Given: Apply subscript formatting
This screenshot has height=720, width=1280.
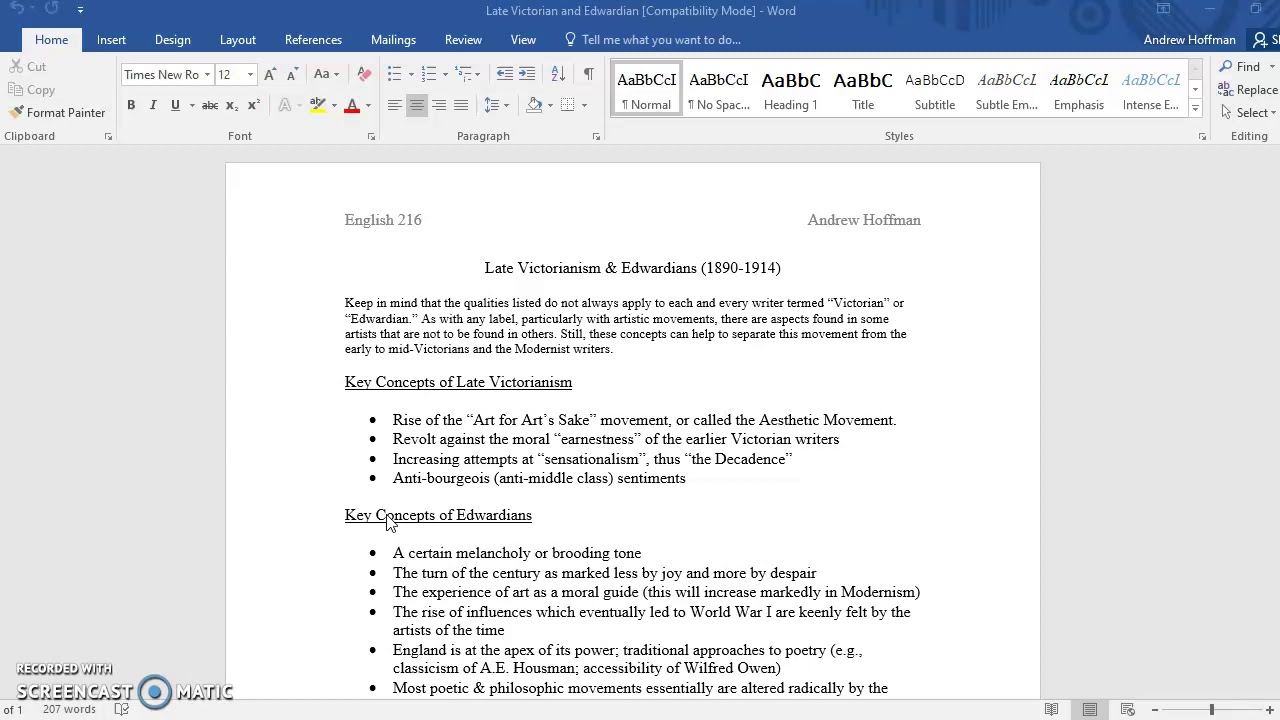Looking at the screenshot, I should [232, 105].
